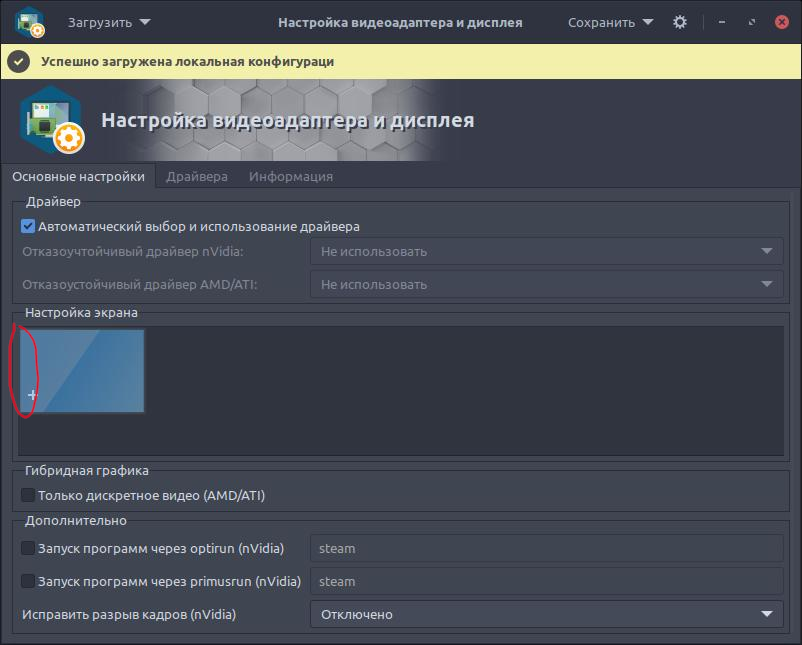Open the fail-safe nVidia driver dropdown
Viewport: 802px width, 645px height.
pos(546,252)
